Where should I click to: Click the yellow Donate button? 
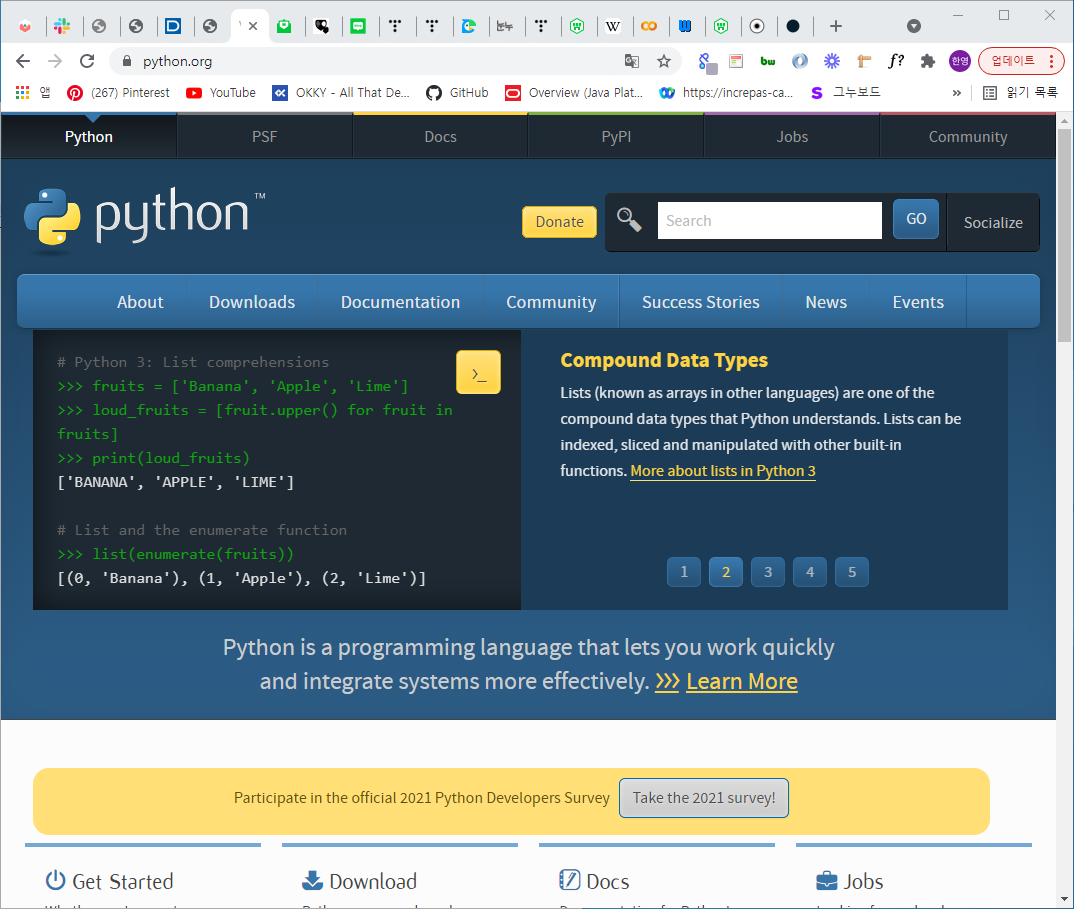click(559, 222)
